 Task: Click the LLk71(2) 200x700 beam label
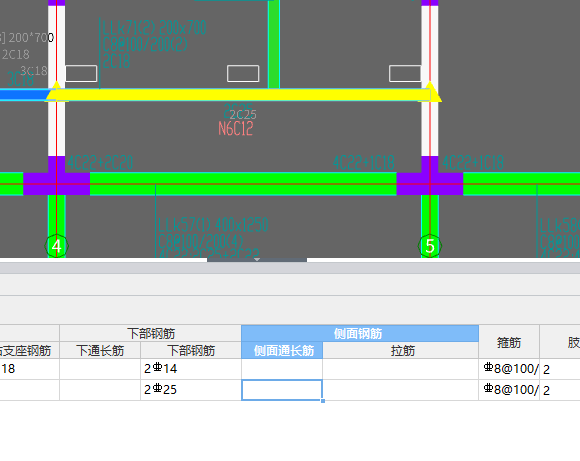coord(154,28)
